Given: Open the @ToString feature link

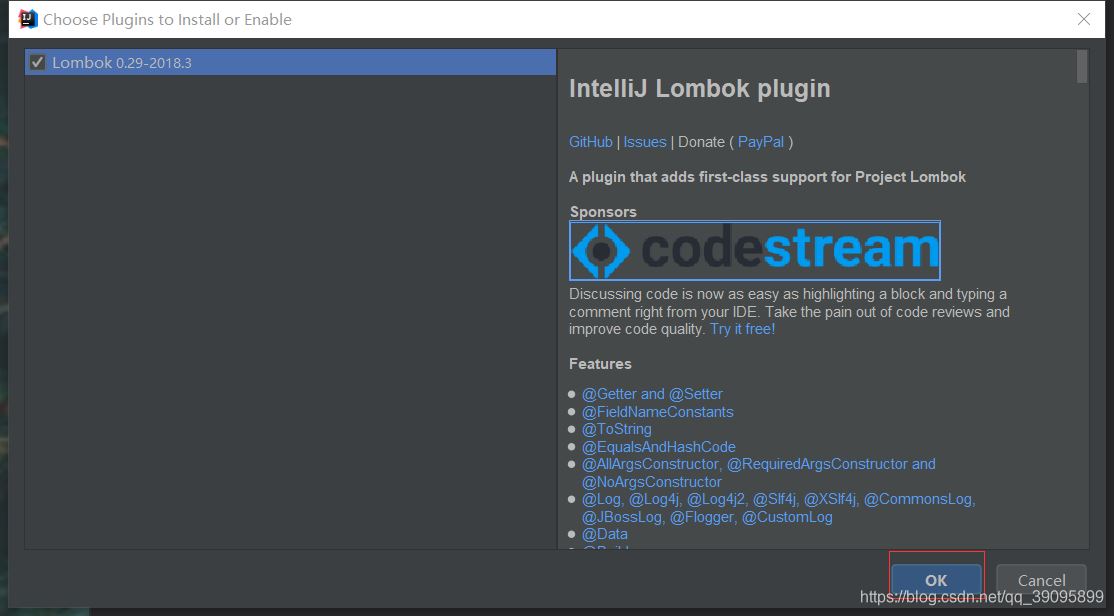Looking at the screenshot, I should coord(617,429).
